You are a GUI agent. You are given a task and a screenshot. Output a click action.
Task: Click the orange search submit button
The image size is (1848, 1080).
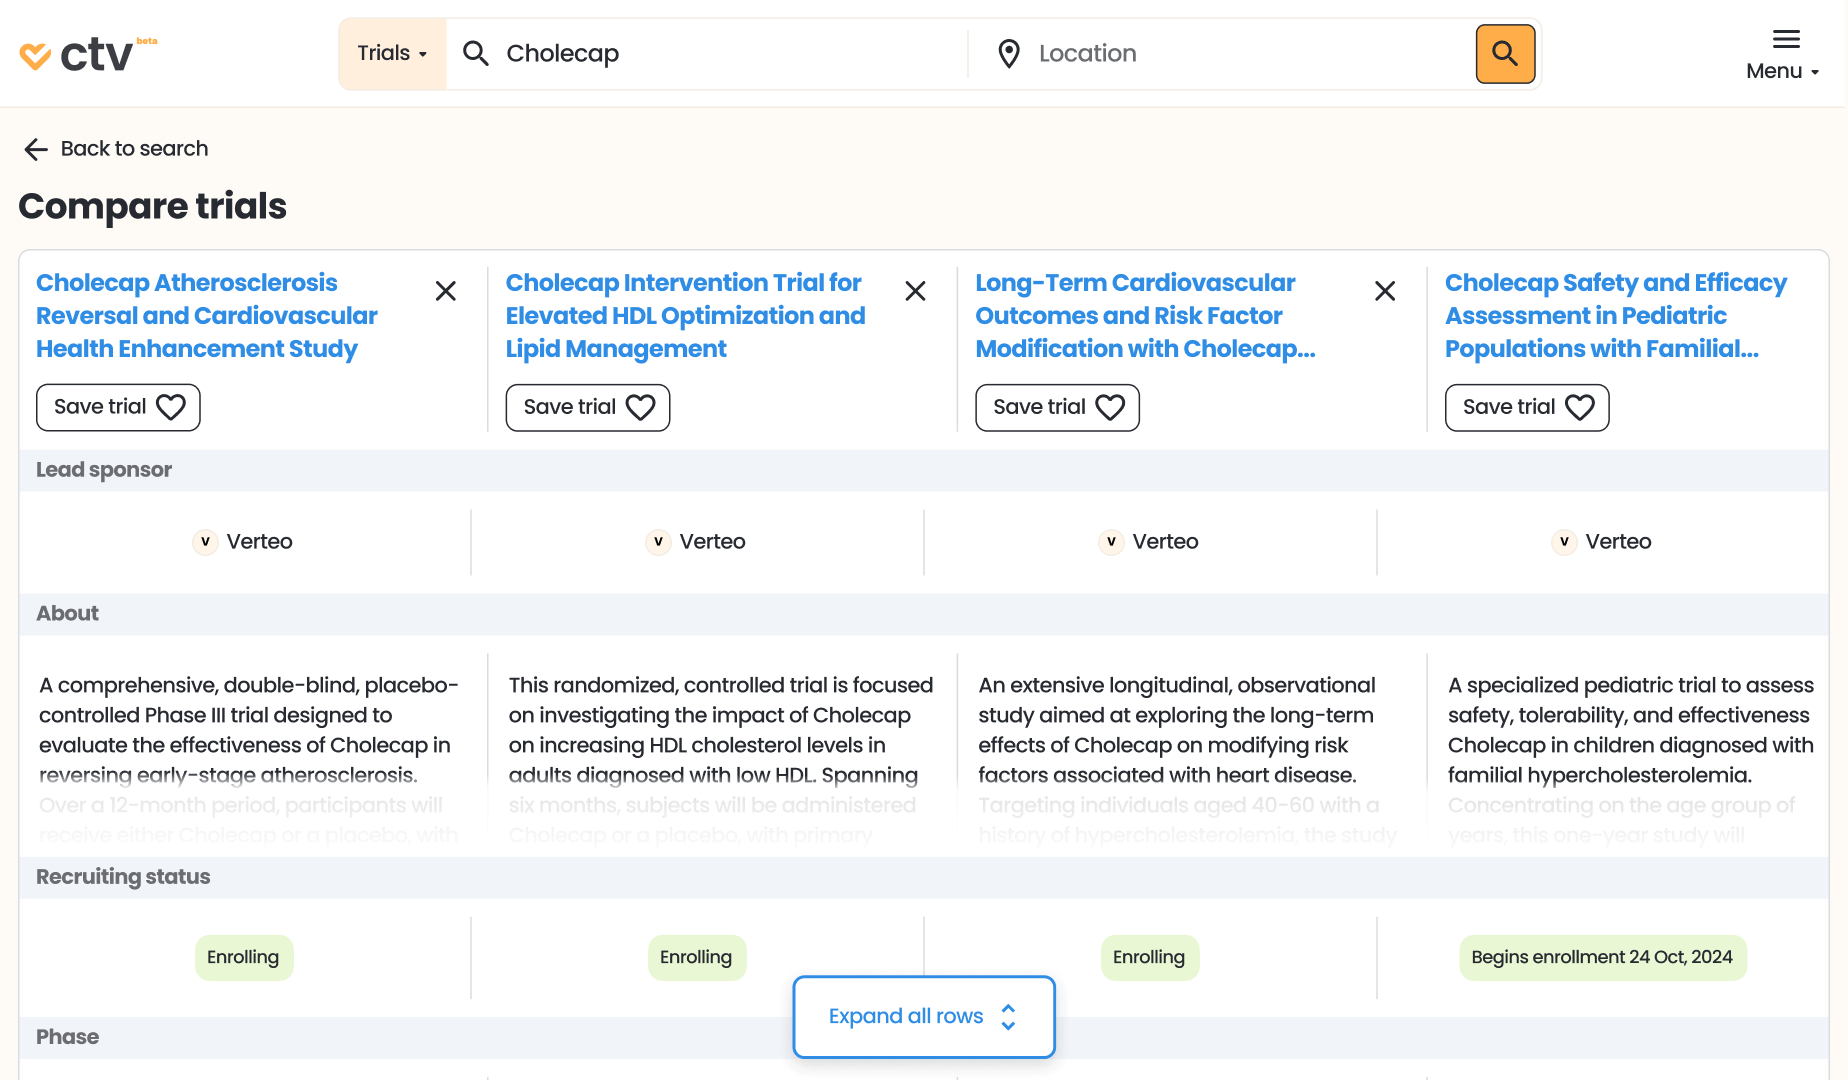[1505, 54]
